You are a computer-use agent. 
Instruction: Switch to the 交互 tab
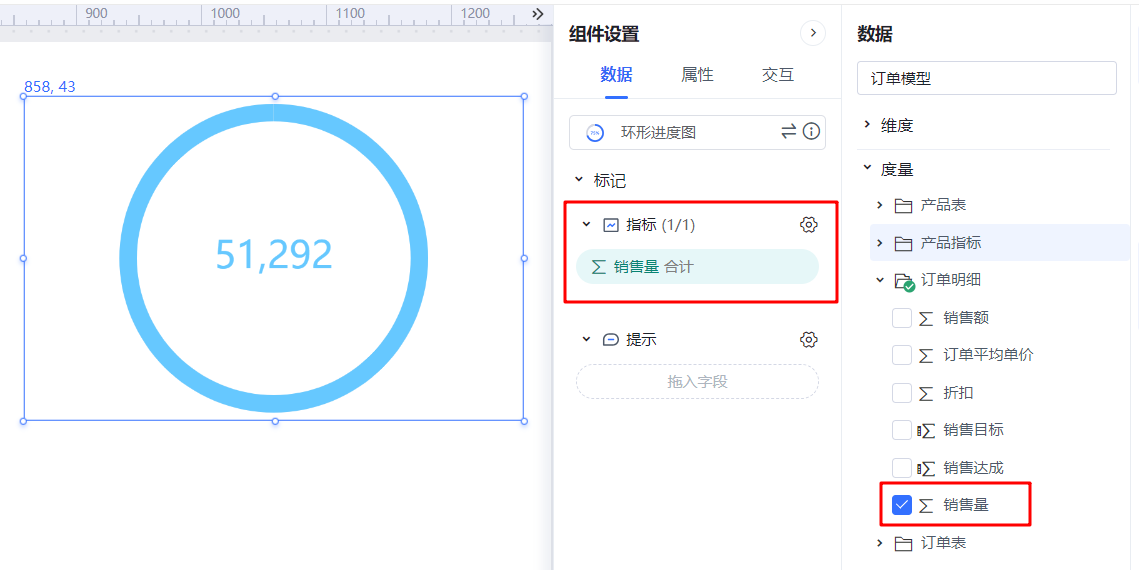(778, 75)
